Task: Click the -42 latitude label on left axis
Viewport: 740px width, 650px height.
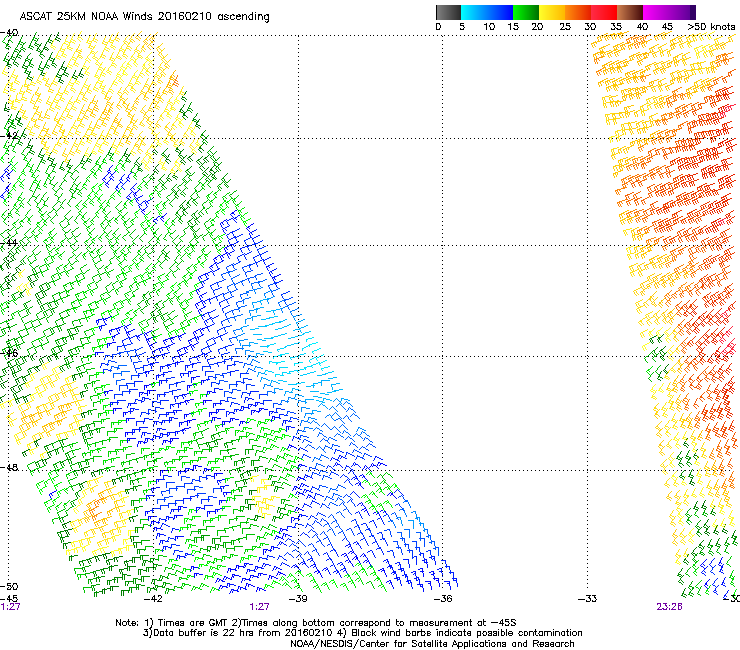Action: pyautogui.click(x=9, y=135)
